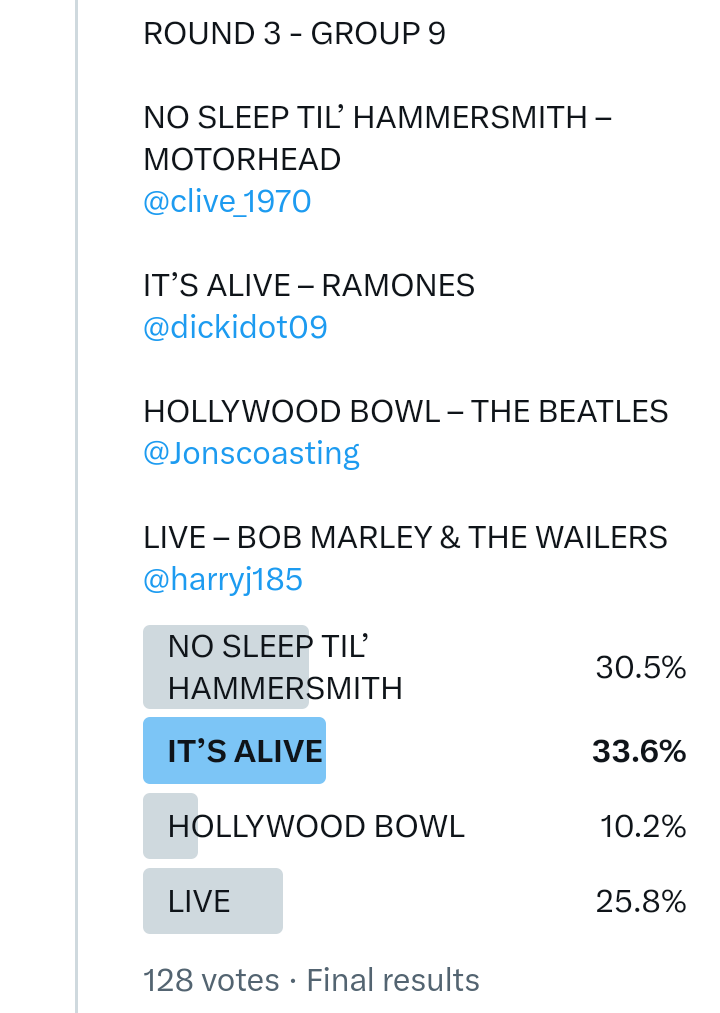Click the vertical thread line on the left
The height and width of the screenshot is (1013, 720).
click(x=76, y=500)
